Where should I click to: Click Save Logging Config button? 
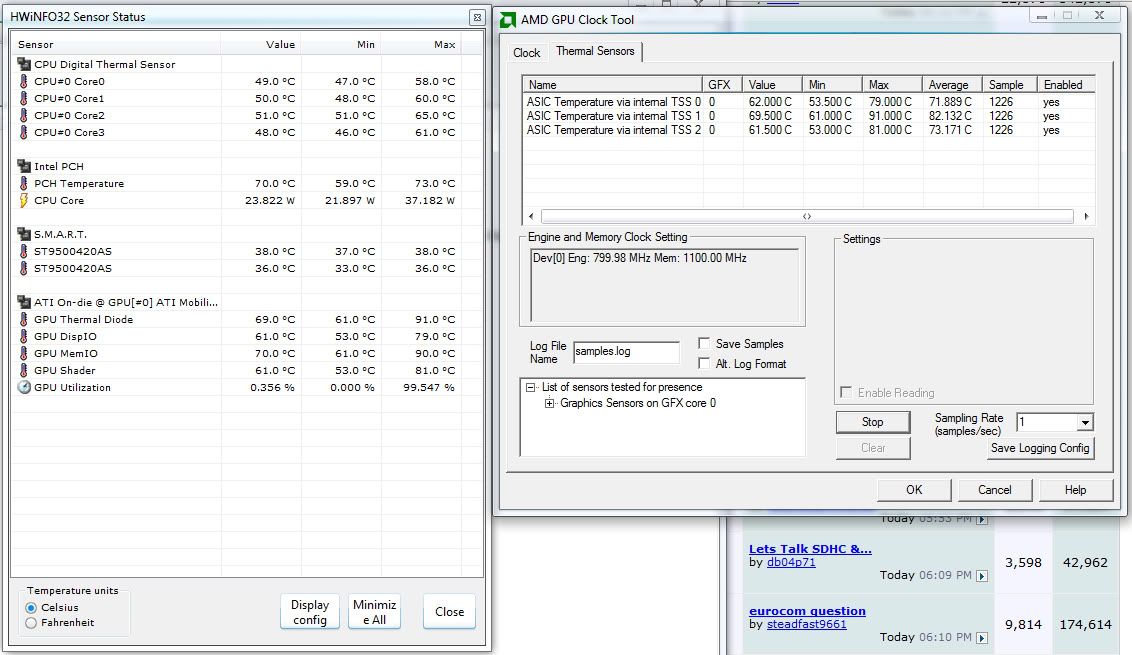tap(1040, 448)
